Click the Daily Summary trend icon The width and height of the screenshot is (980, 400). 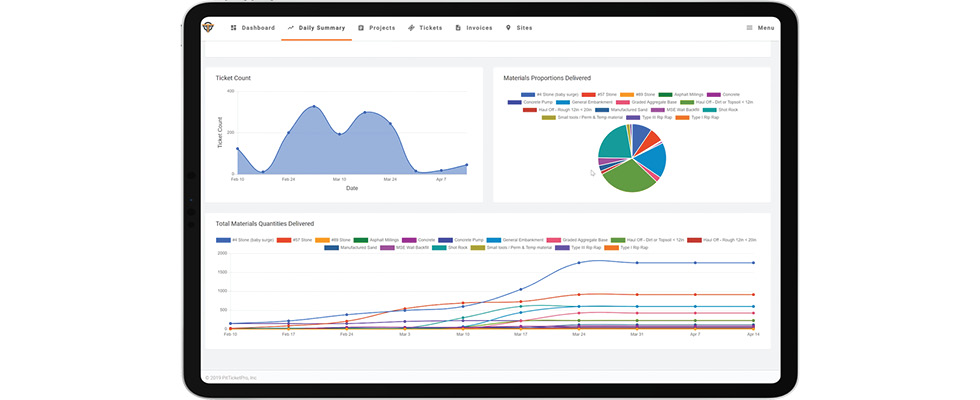(x=291, y=28)
